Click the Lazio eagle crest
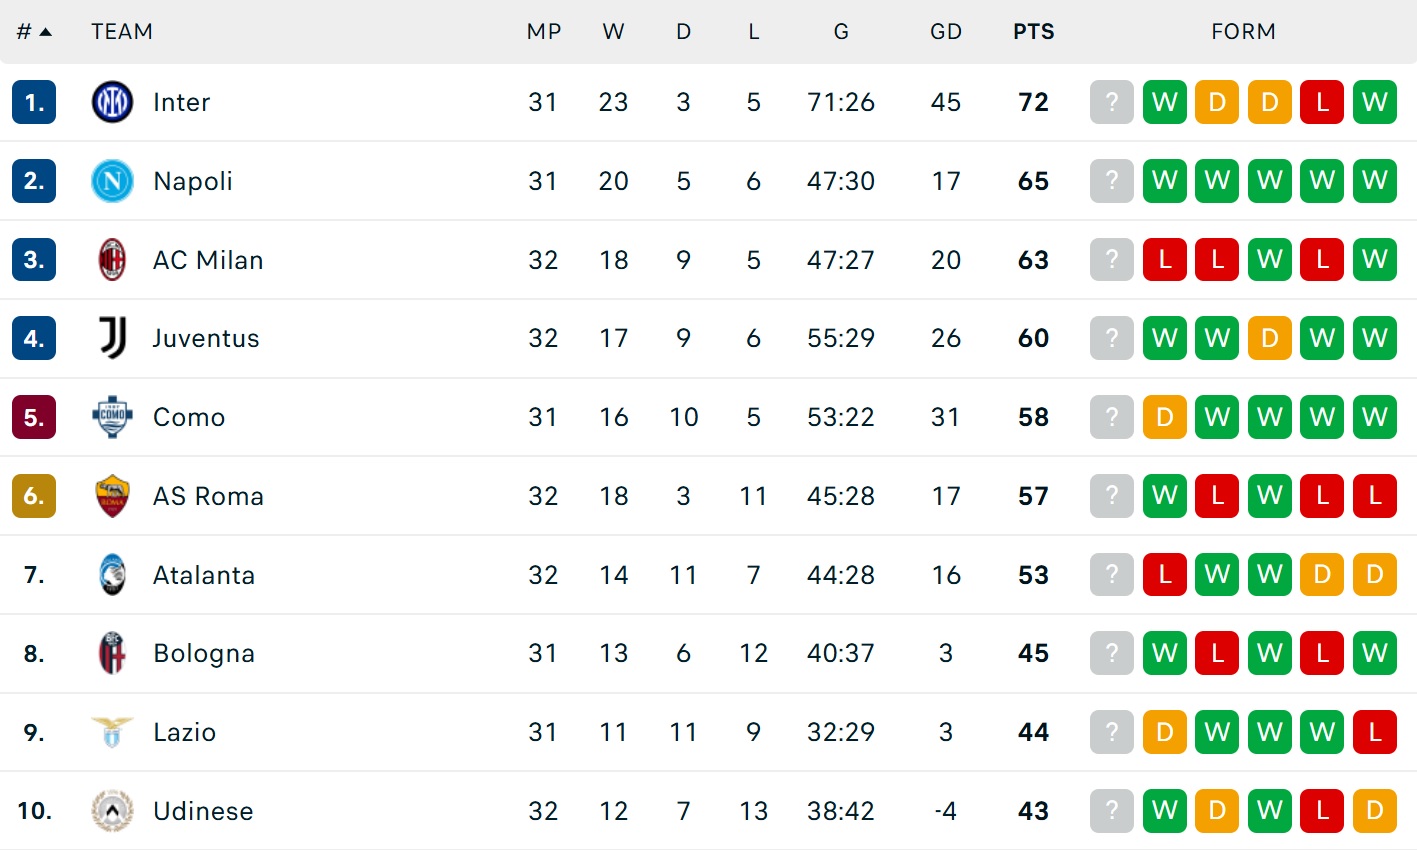Viewport: 1417px width, 850px height. coord(112,732)
